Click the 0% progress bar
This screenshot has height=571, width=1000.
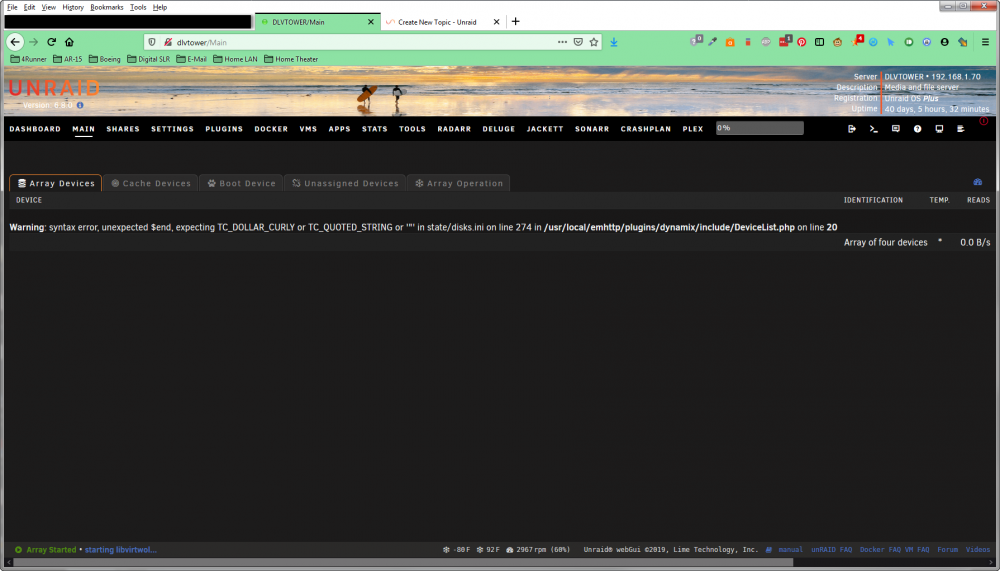[760, 128]
